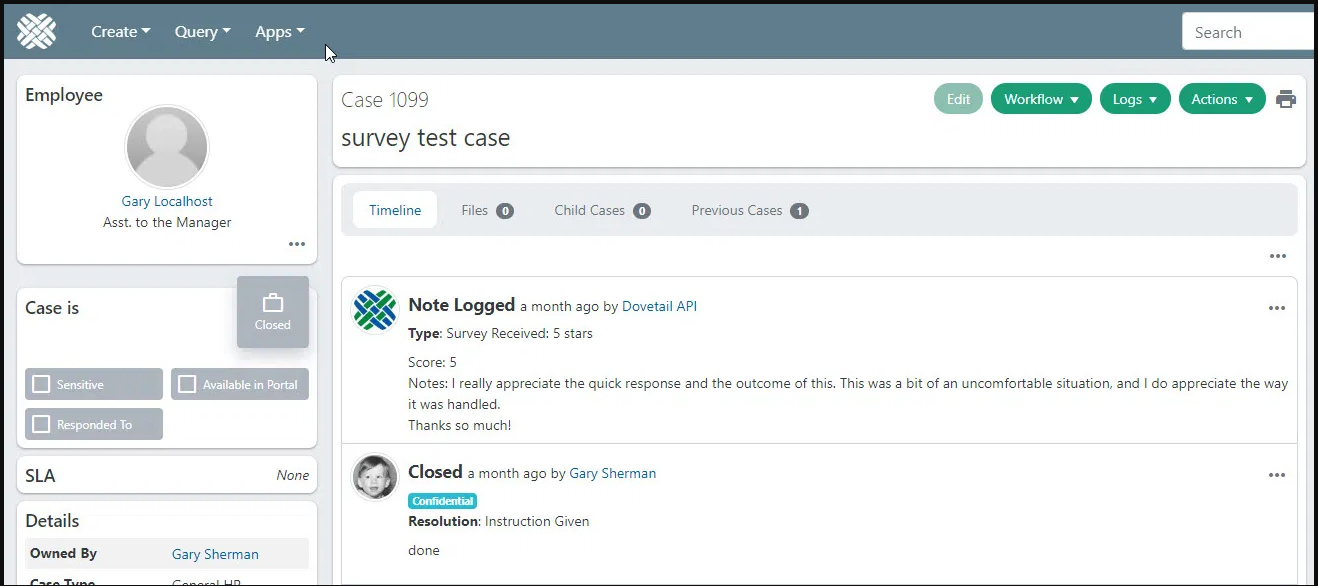Viewport: 1318px width, 586px height.
Task: Toggle the Sensitive checkbox
Action: coord(42,384)
